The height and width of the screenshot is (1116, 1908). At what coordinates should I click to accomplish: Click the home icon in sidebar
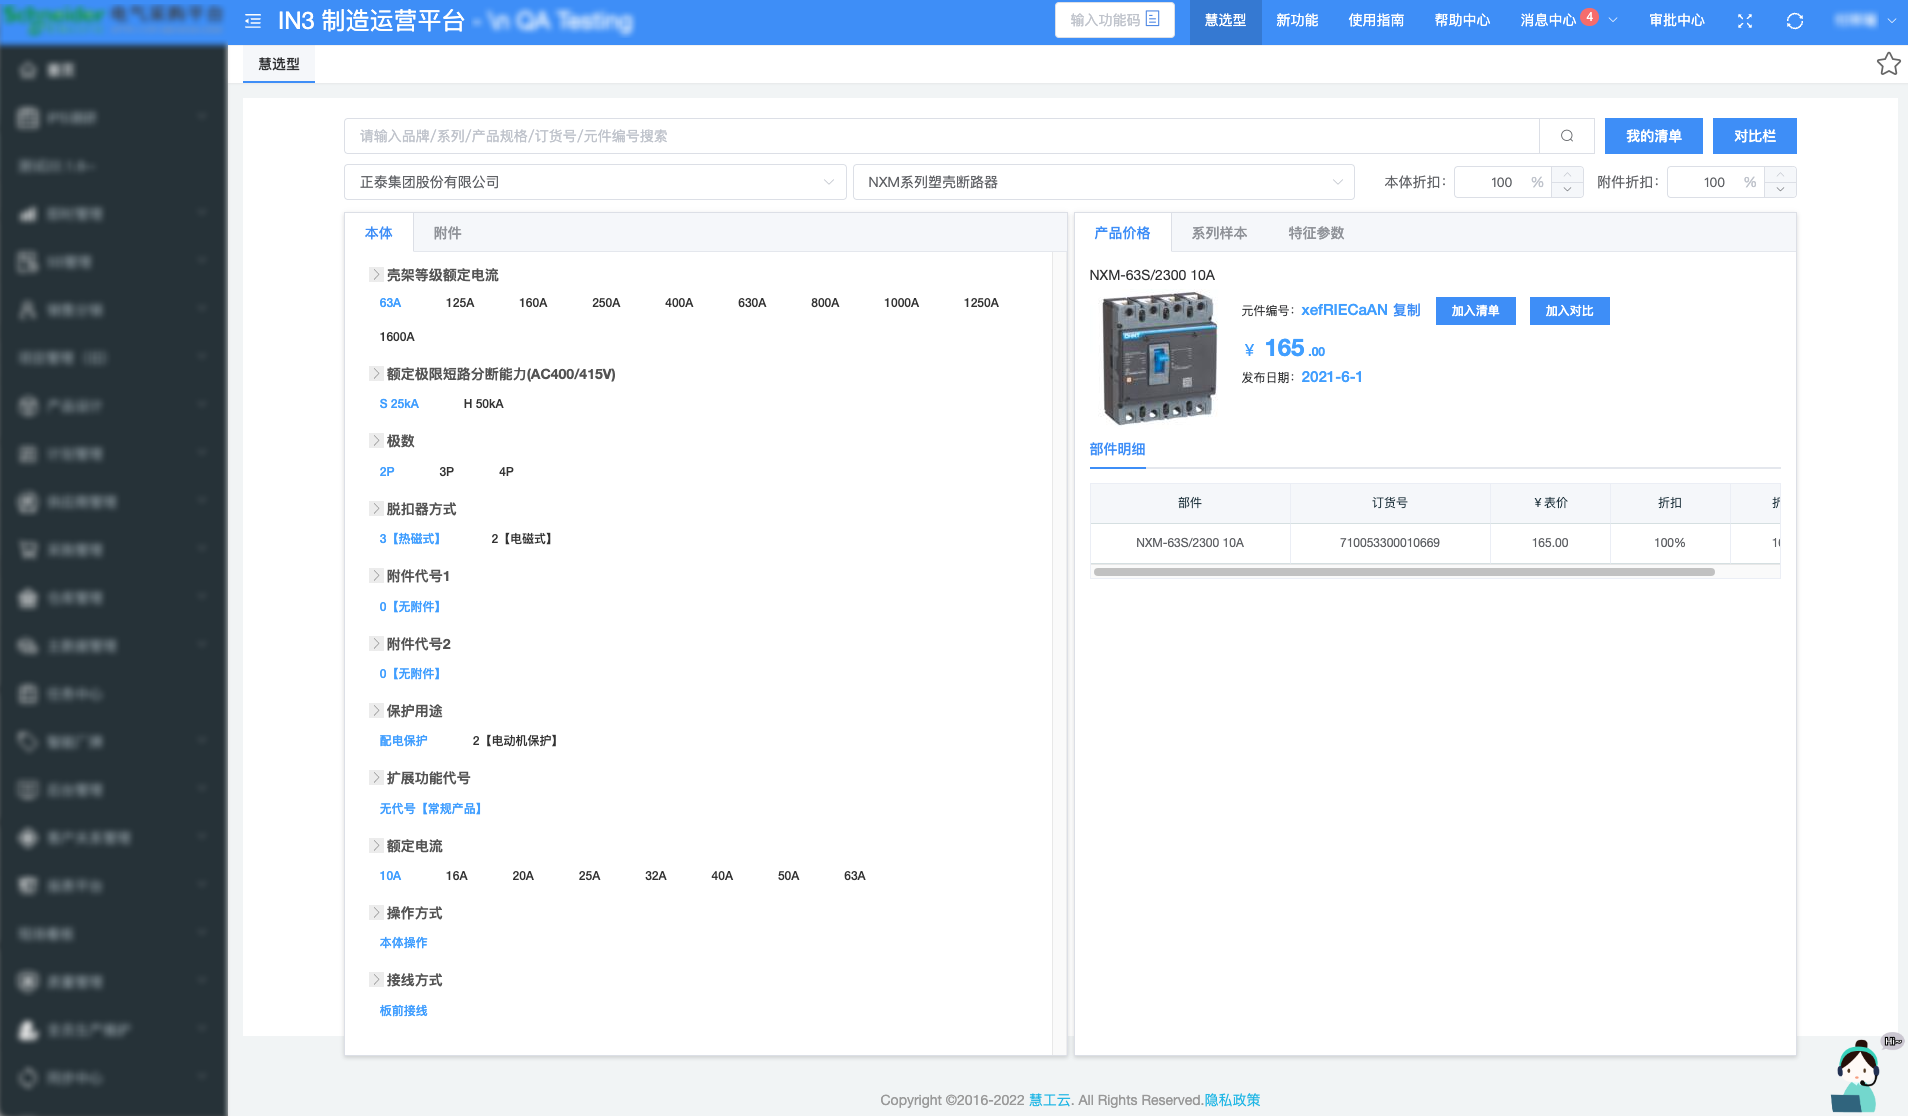(28, 70)
